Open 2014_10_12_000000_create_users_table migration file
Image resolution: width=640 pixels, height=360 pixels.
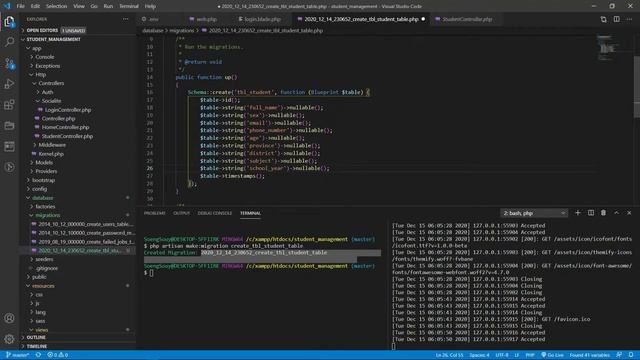[x=86, y=224]
